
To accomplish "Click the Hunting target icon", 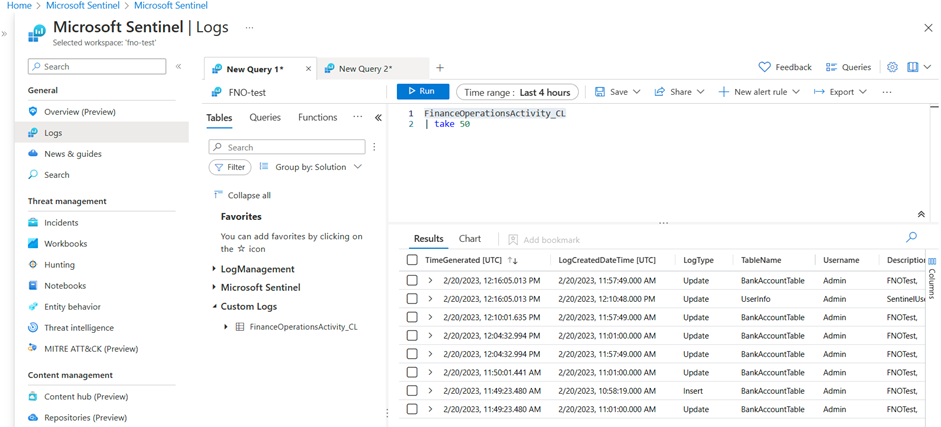I will [33, 264].
